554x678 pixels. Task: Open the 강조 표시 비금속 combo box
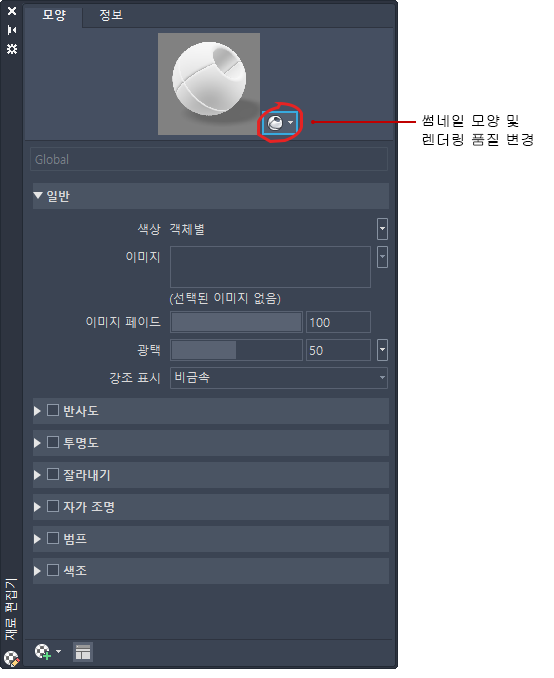point(279,378)
